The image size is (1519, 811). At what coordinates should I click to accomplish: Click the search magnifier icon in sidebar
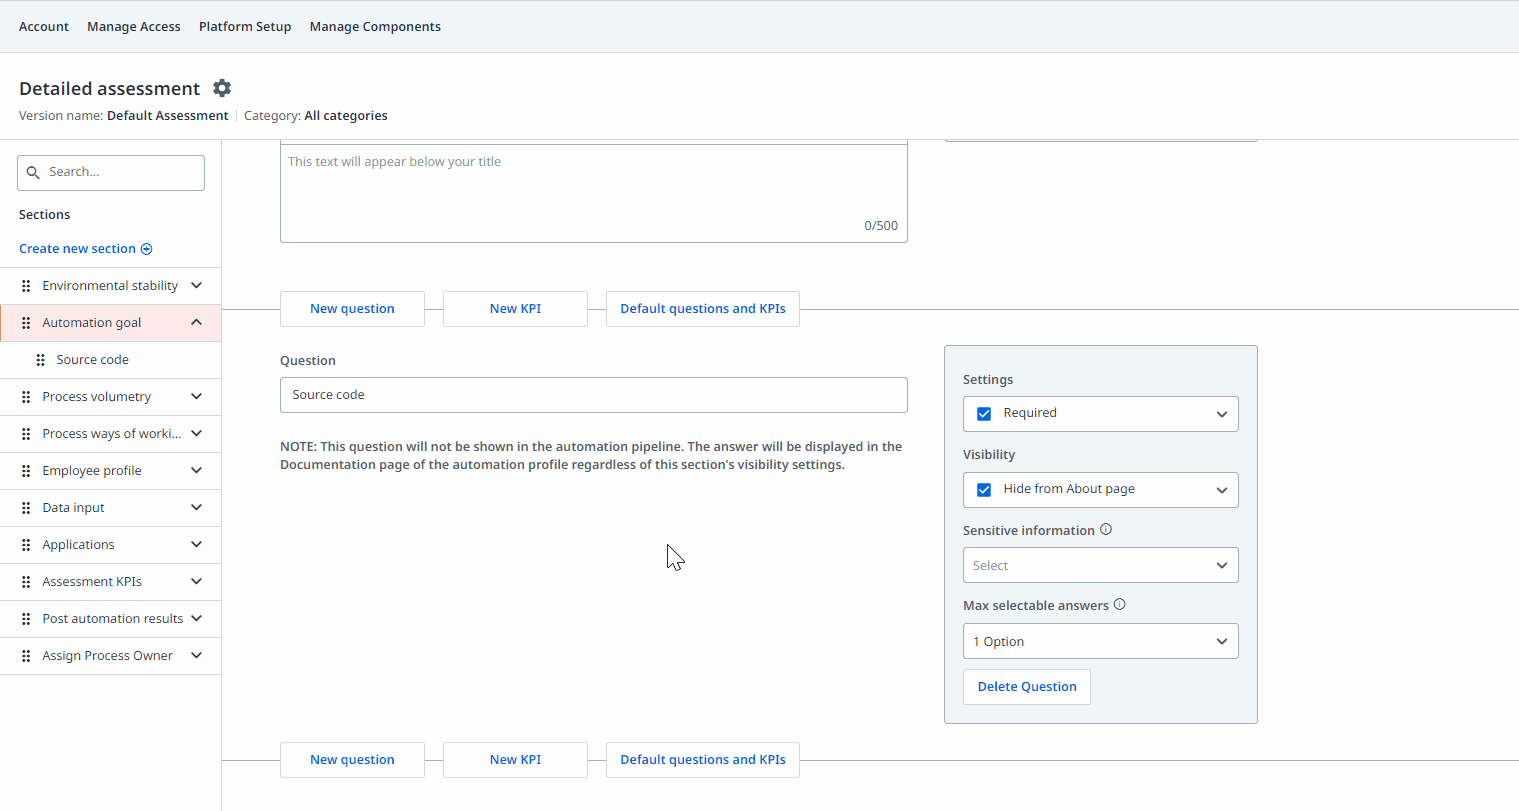coord(33,172)
